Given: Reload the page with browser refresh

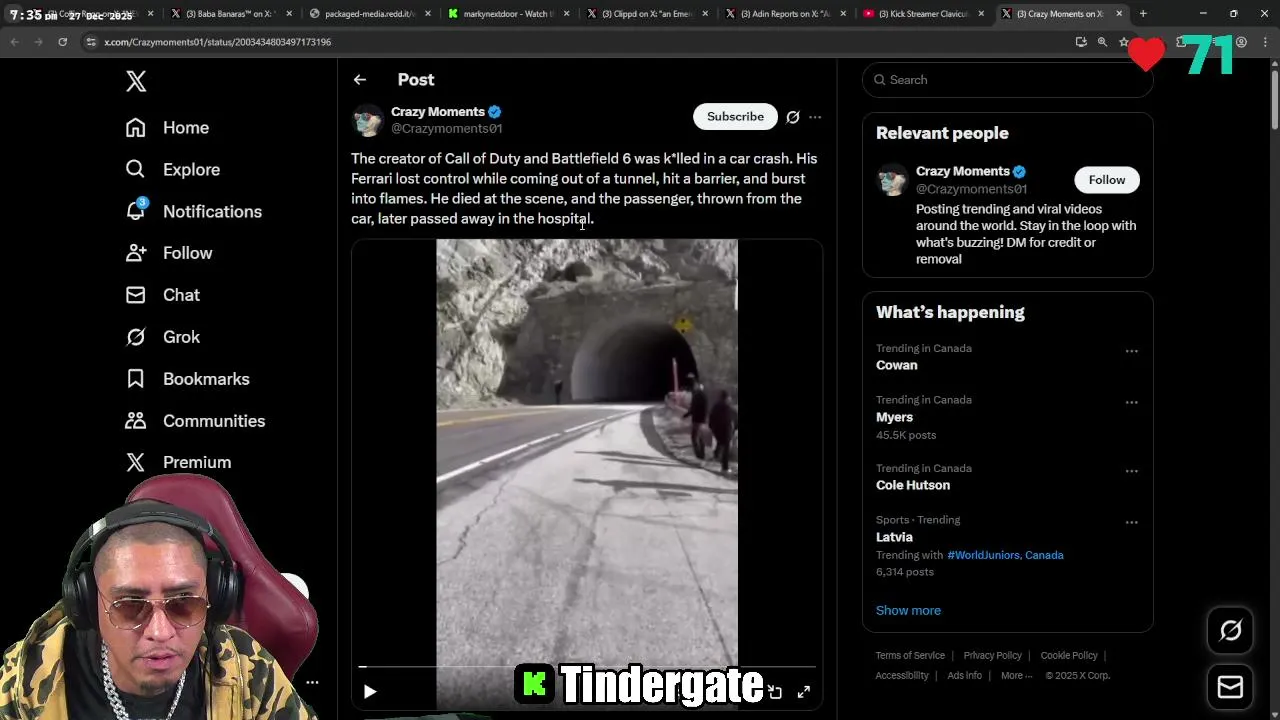Looking at the screenshot, I should tap(62, 42).
